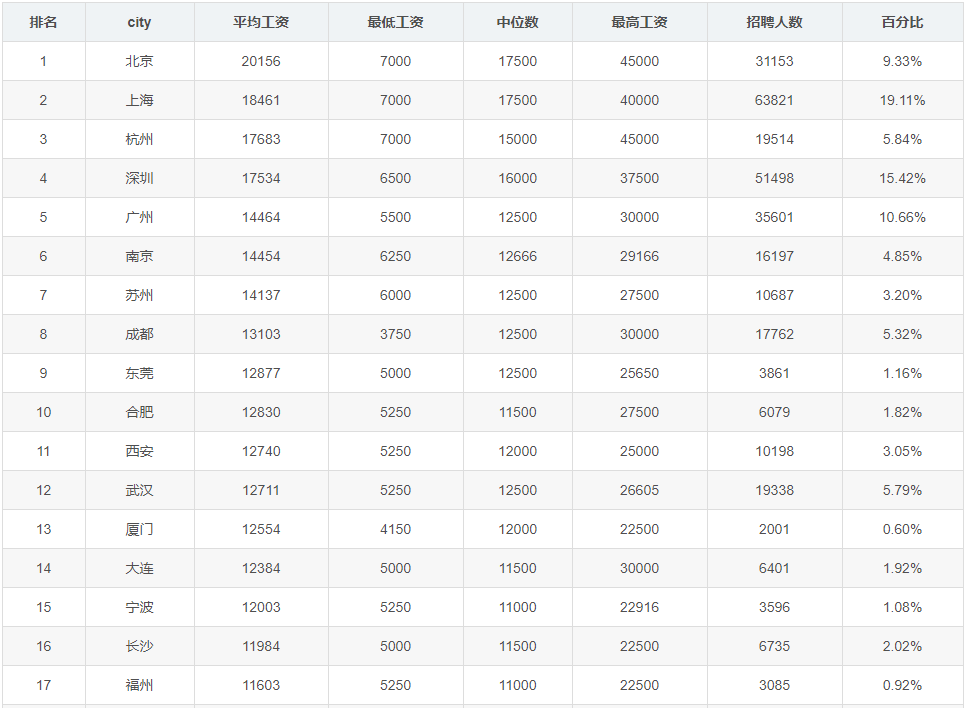Select median value 16000
Viewport: 968px width, 708px height.
coord(517,178)
